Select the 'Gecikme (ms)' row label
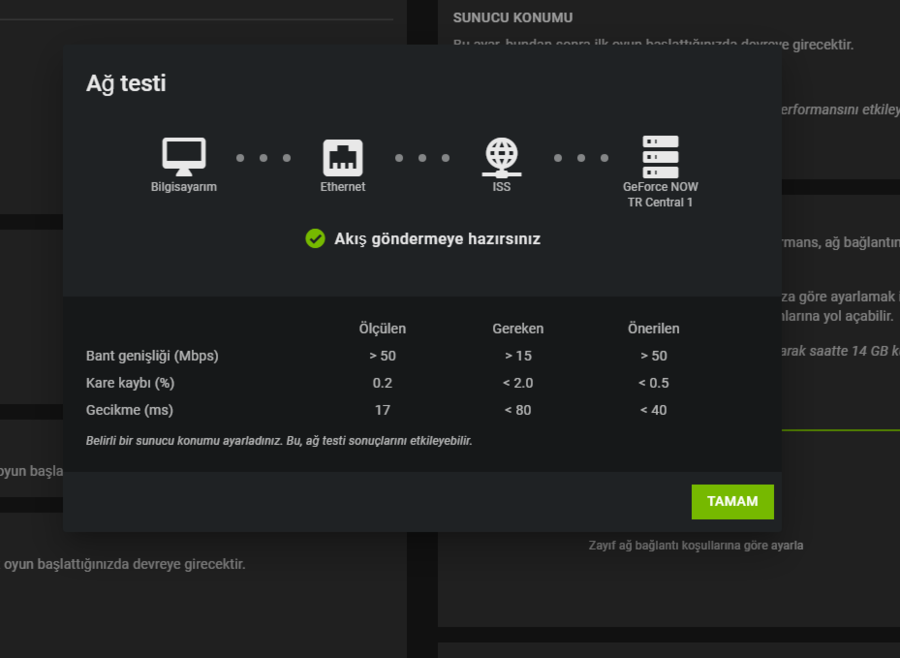Screen dimensions: 900x658 tap(130, 410)
